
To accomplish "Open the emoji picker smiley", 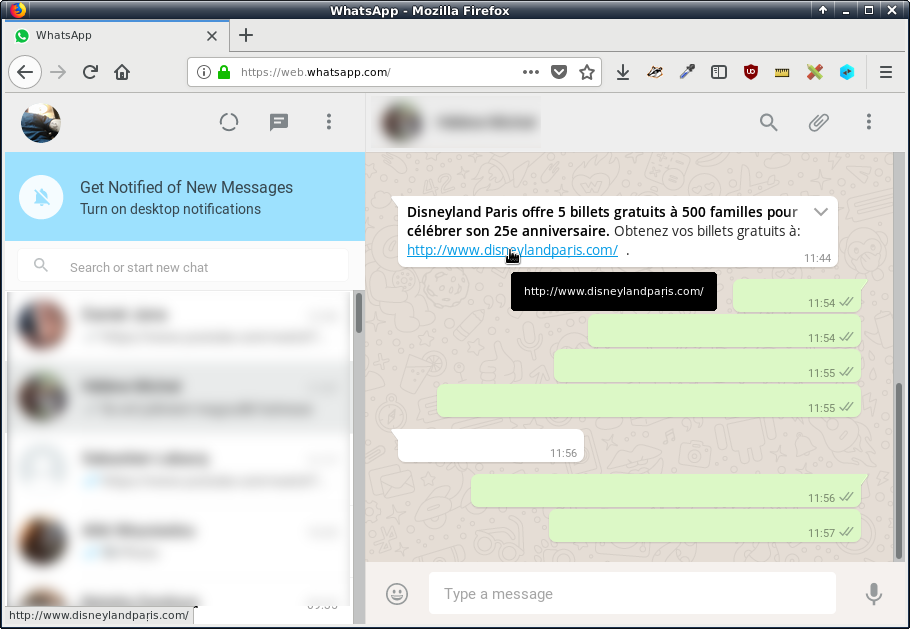I will (397, 594).
